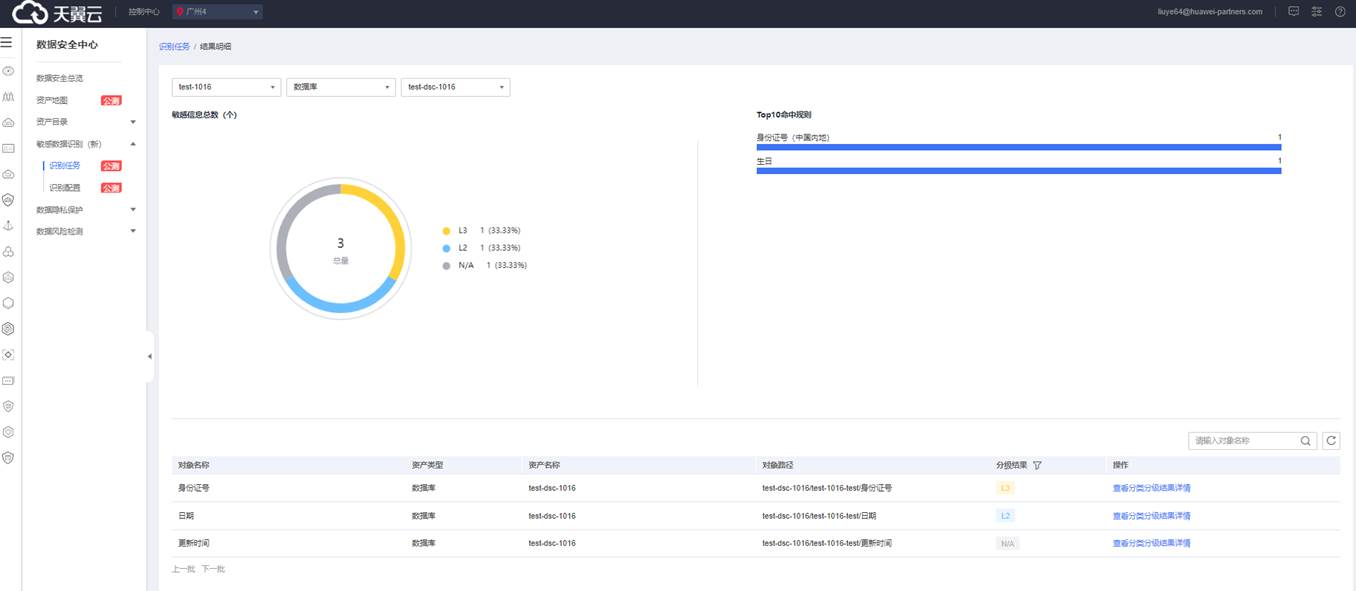Open the test-1016 task dropdown
Image resolution: width=1356 pixels, height=591 pixels.
click(x=226, y=87)
